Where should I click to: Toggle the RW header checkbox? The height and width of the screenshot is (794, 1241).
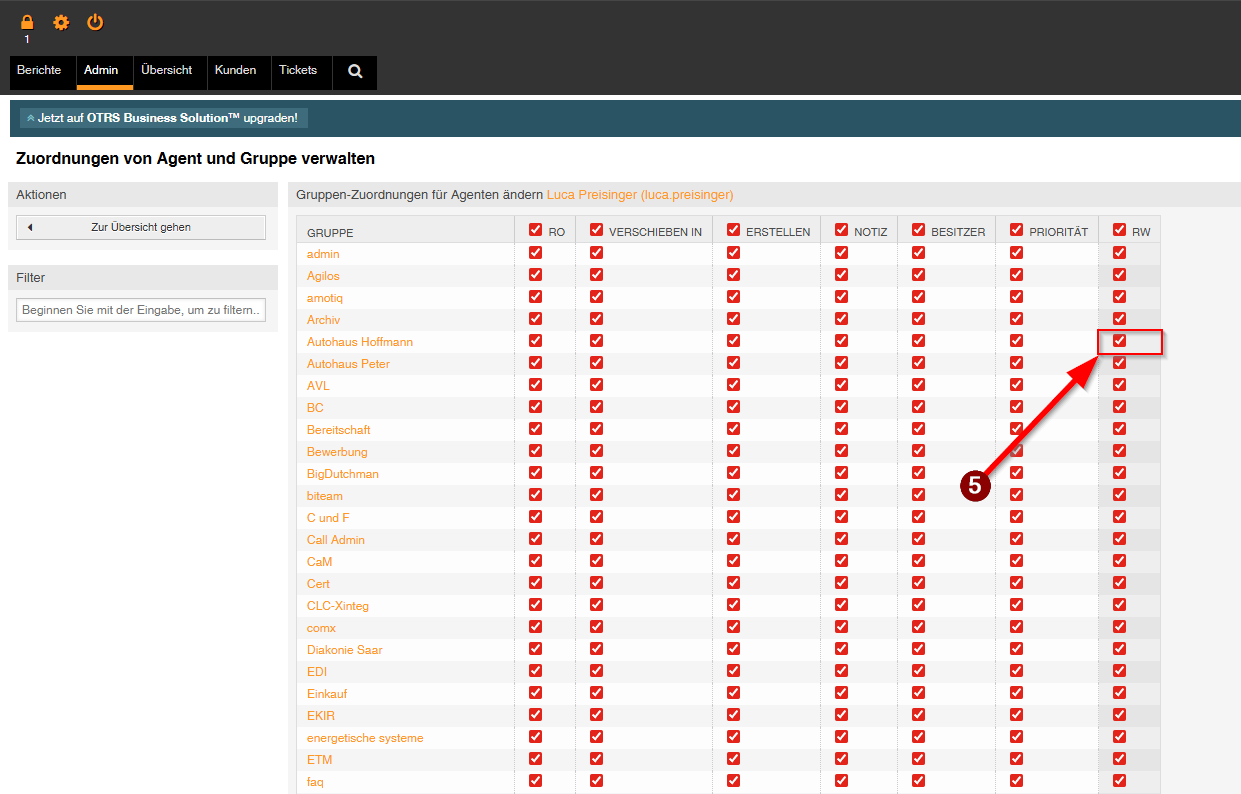tap(1119, 230)
